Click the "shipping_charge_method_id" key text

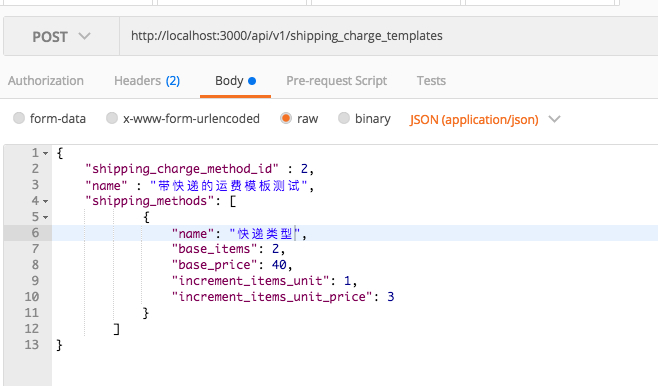[182, 169]
